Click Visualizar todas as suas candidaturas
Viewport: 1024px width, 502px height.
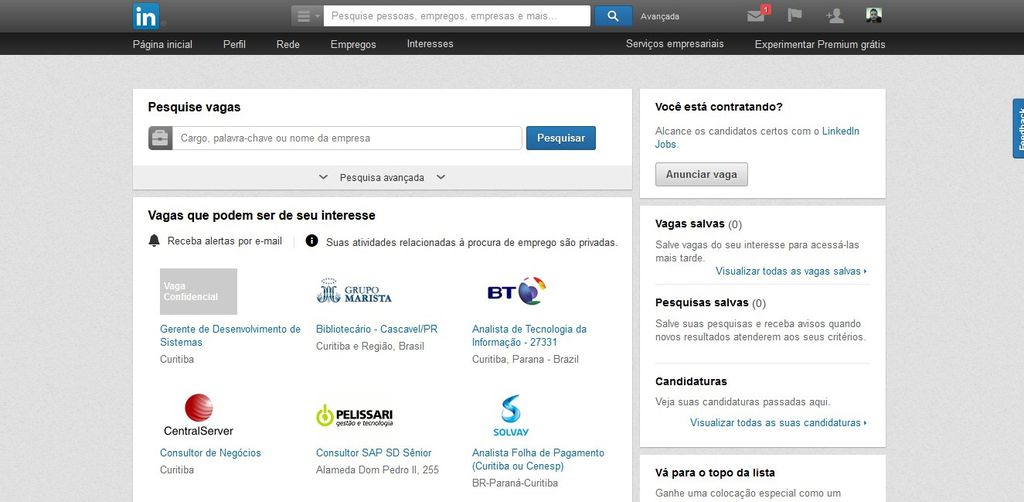(x=778, y=422)
